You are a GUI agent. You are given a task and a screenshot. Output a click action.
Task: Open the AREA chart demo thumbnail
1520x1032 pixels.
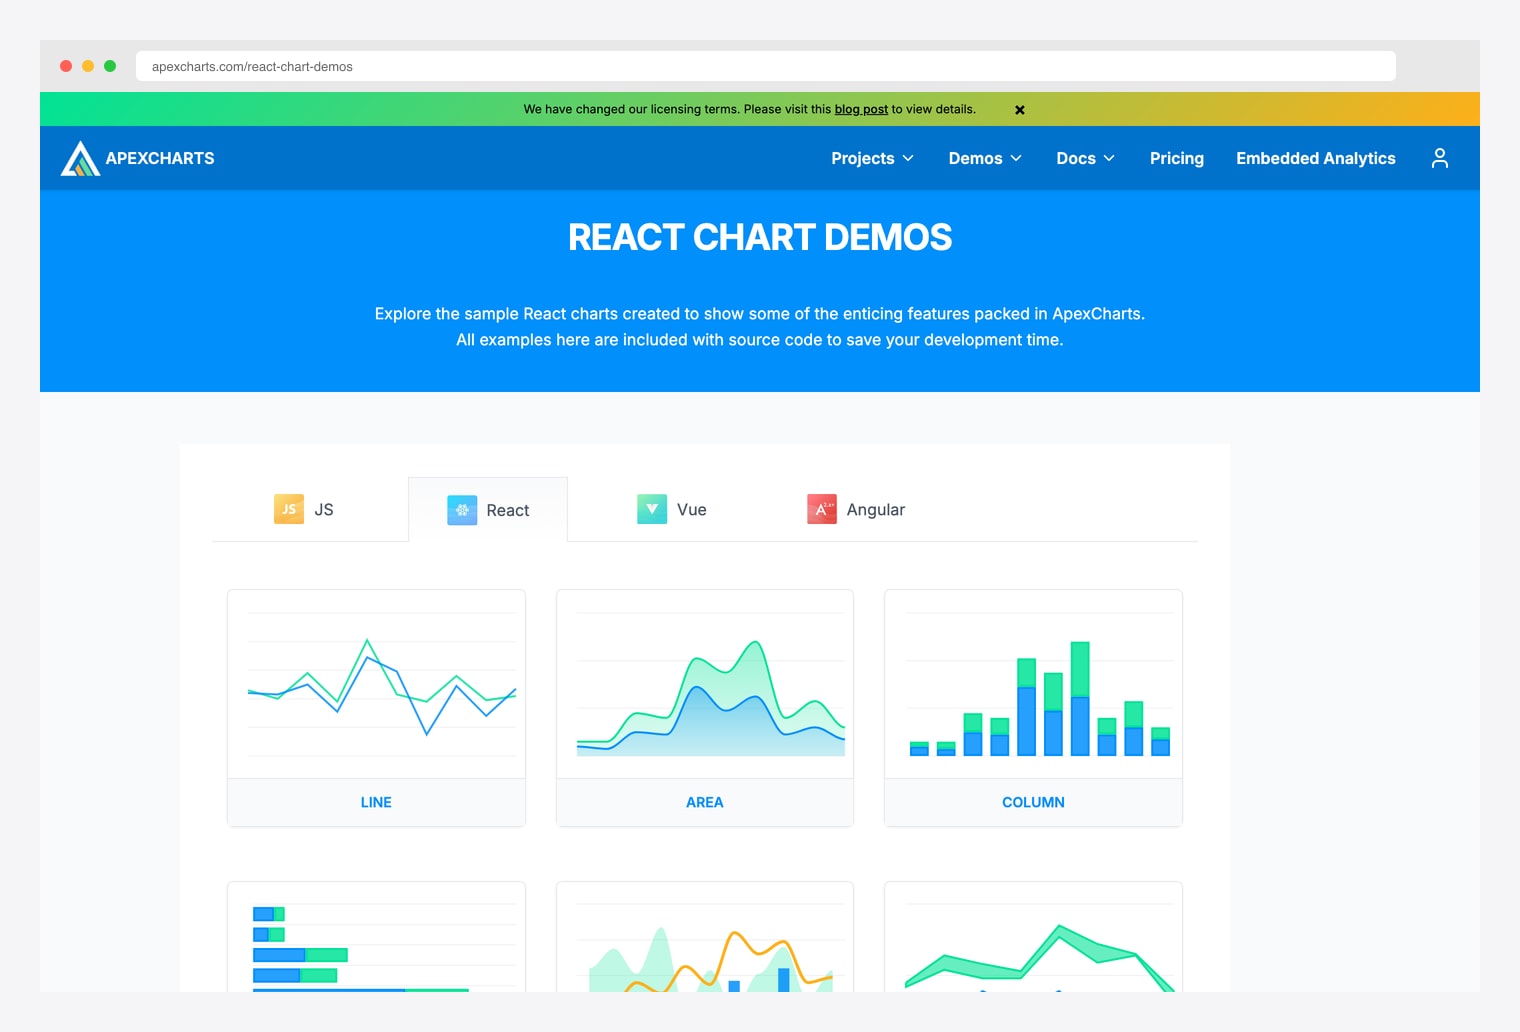click(705, 684)
